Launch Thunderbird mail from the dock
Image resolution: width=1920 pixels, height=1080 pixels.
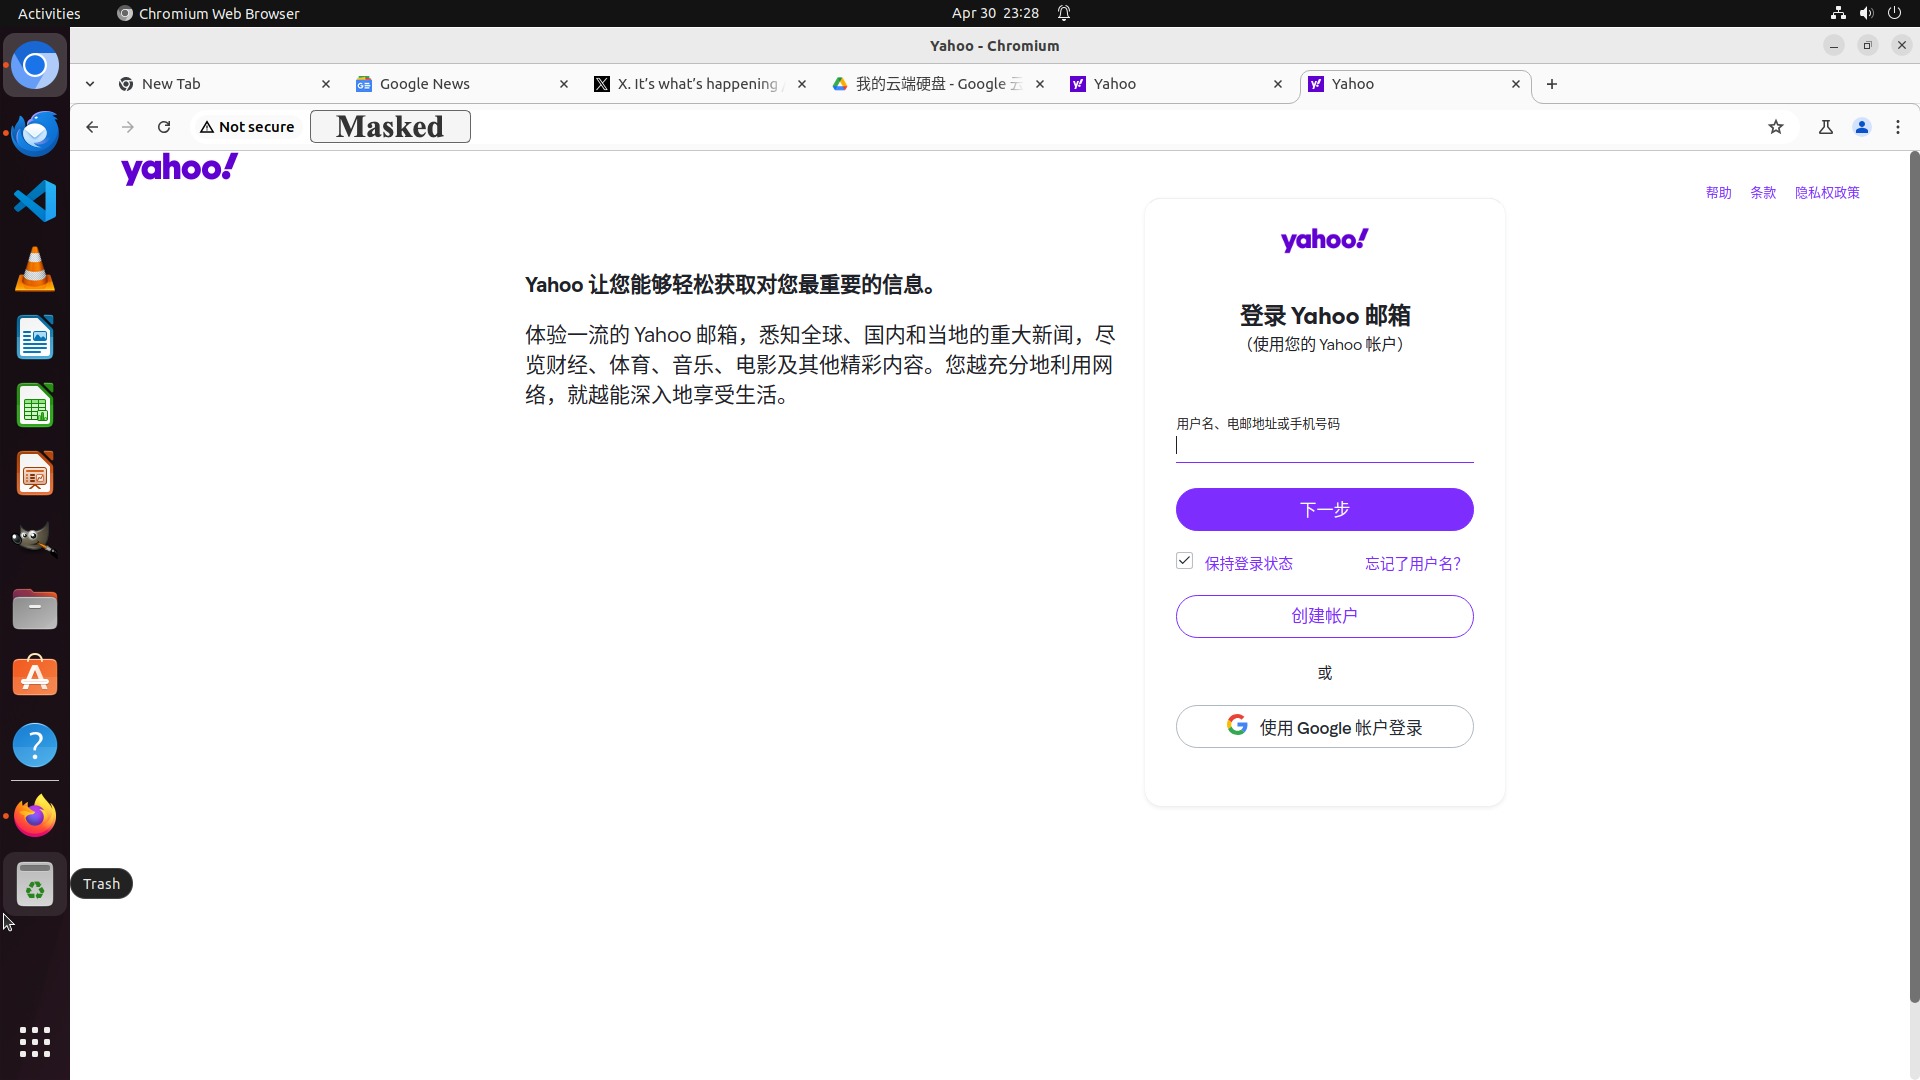click(x=35, y=133)
